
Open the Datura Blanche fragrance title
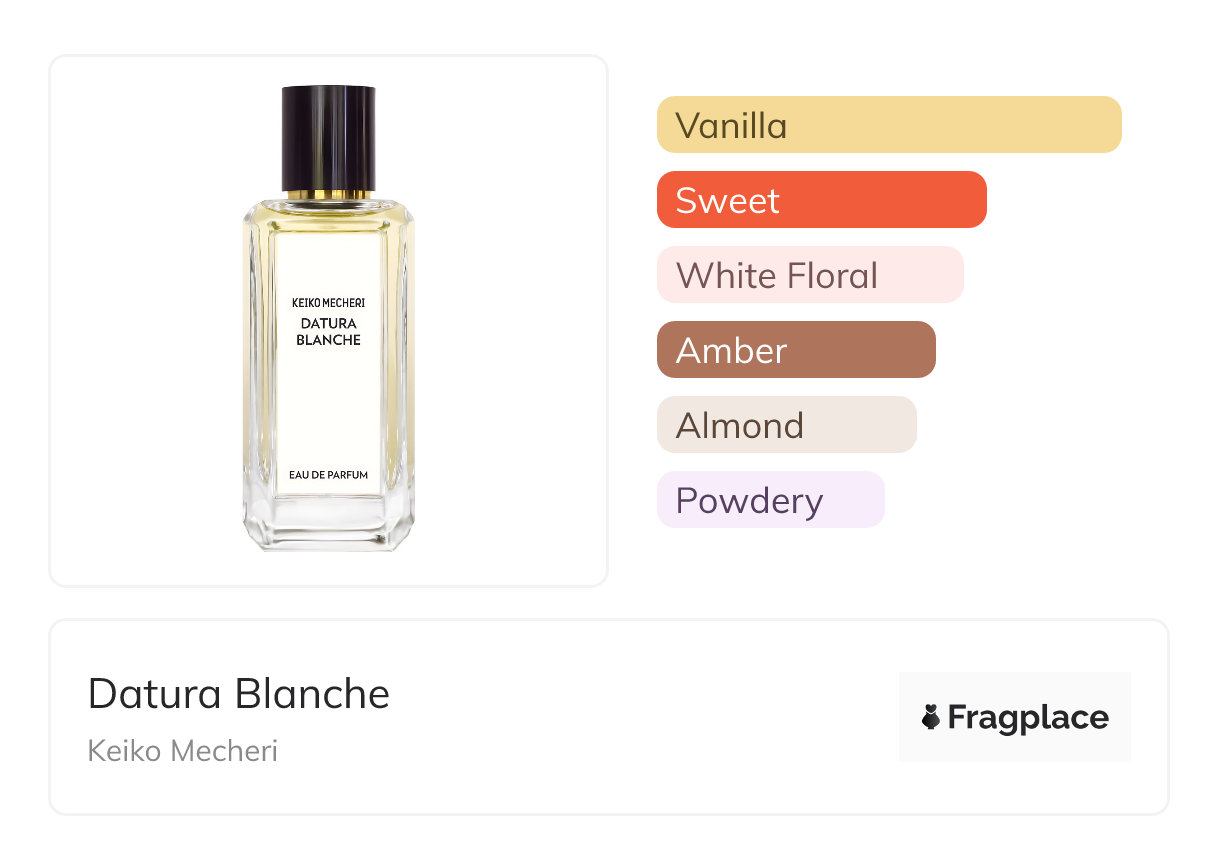pos(239,693)
